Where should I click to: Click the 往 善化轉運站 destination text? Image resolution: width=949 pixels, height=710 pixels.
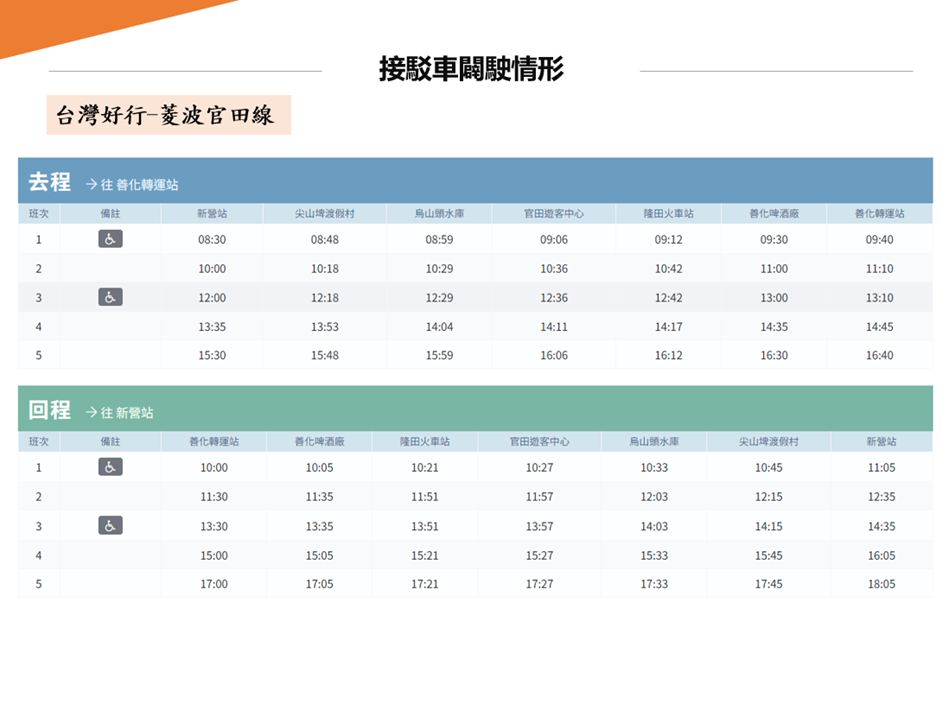139,185
